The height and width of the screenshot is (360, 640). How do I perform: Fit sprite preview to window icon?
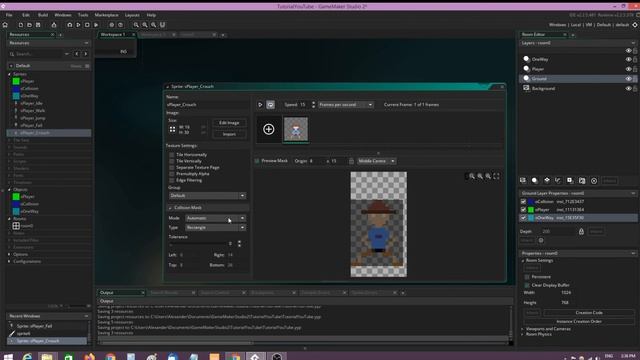pos(496,176)
